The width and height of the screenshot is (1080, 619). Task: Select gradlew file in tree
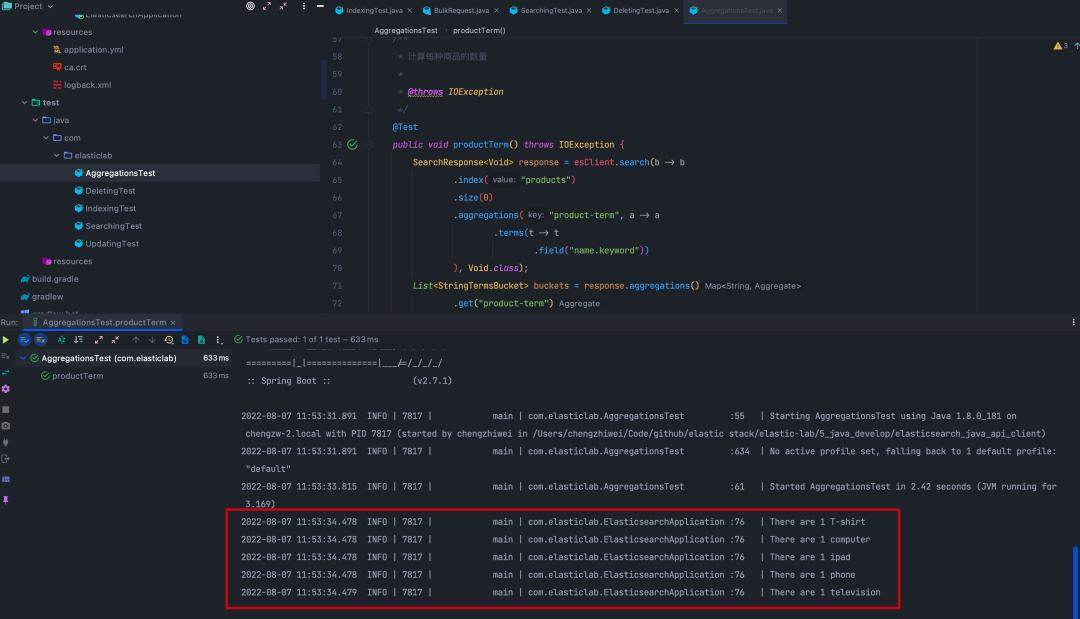(x=48, y=297)
